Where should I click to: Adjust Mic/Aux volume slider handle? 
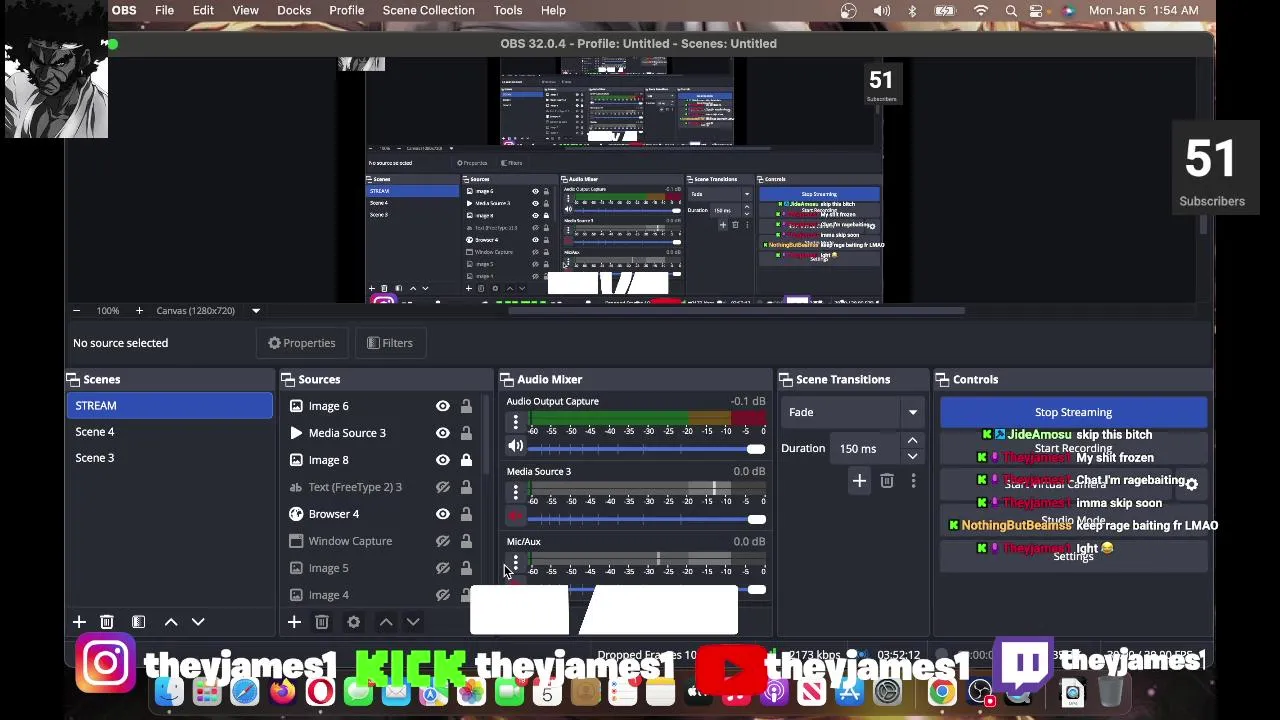tap(755, 590)
